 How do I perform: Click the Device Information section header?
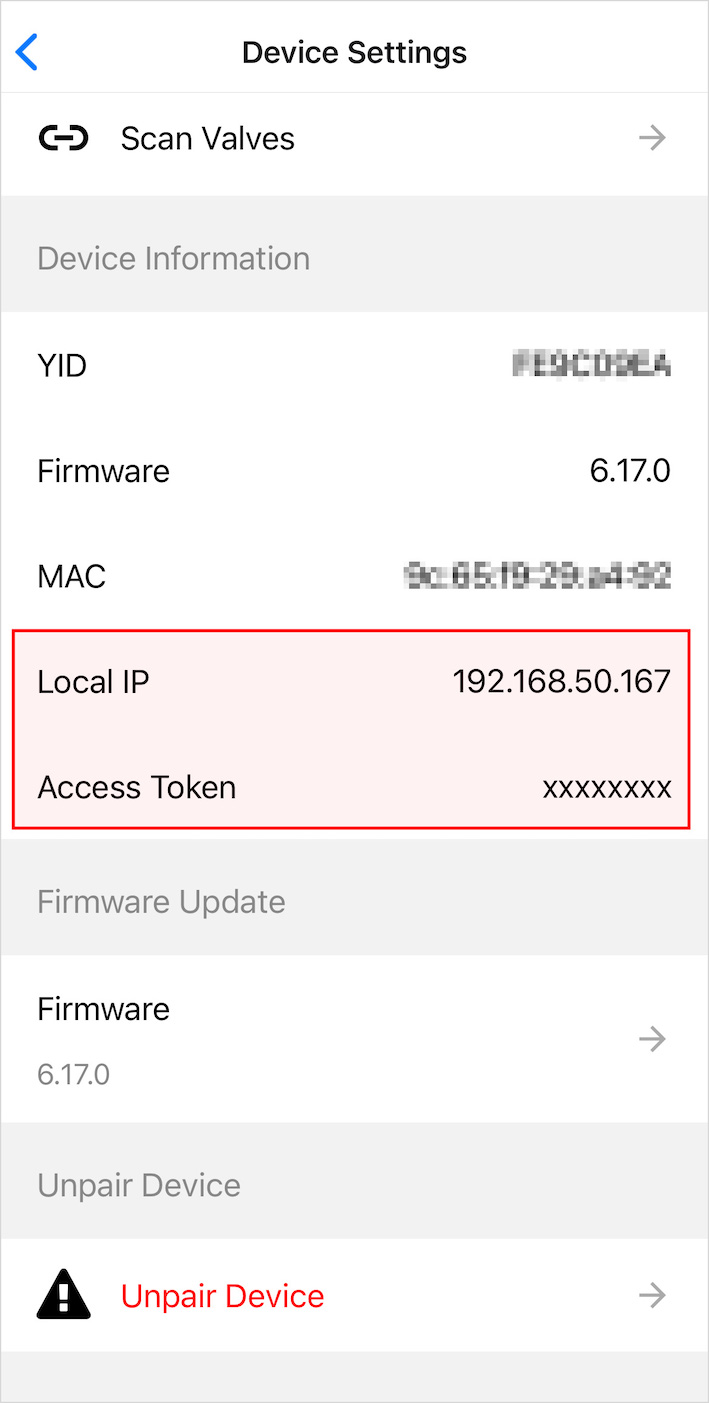[173, 258]
